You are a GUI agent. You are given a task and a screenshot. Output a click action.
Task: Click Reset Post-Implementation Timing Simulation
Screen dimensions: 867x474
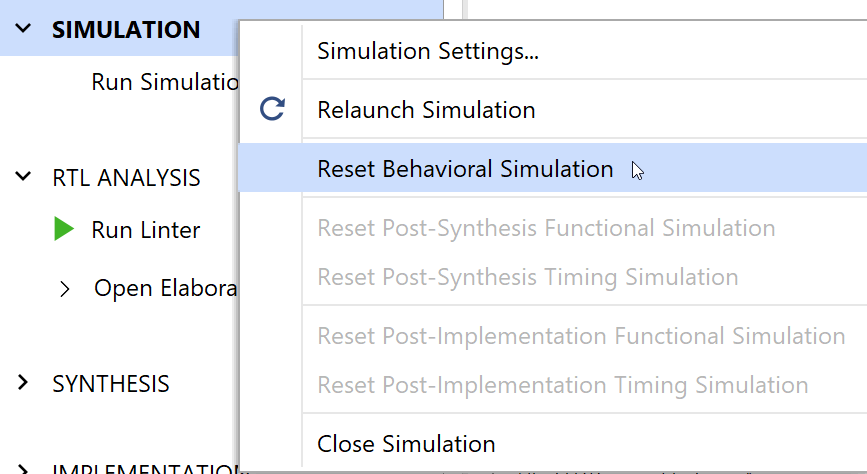point(563,384)
